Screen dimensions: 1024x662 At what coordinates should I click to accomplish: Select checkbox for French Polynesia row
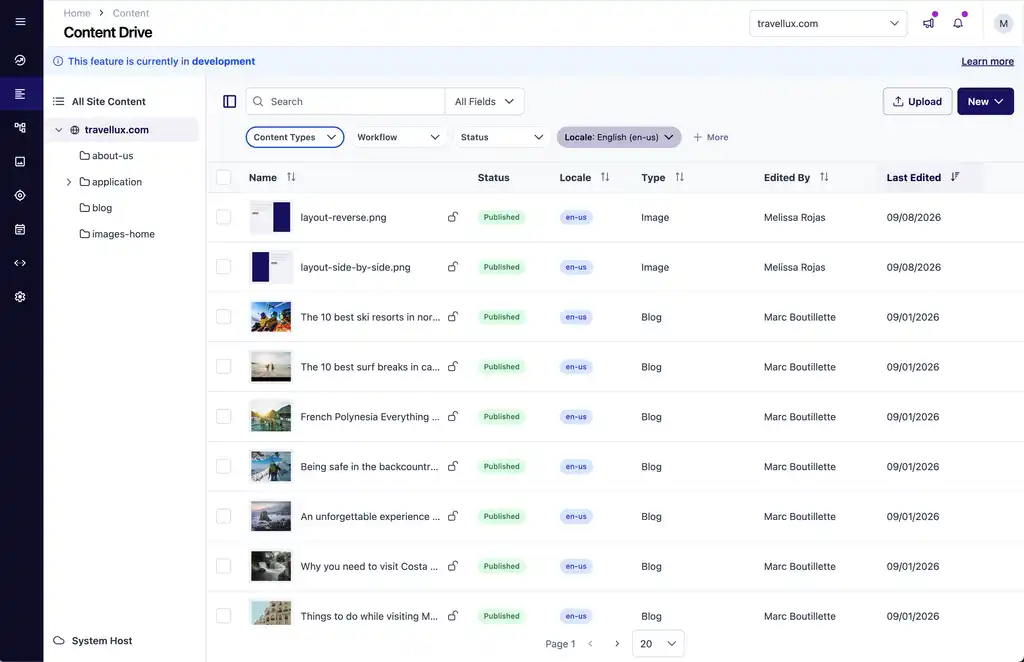pyautogui.click(x=223, y=416)
